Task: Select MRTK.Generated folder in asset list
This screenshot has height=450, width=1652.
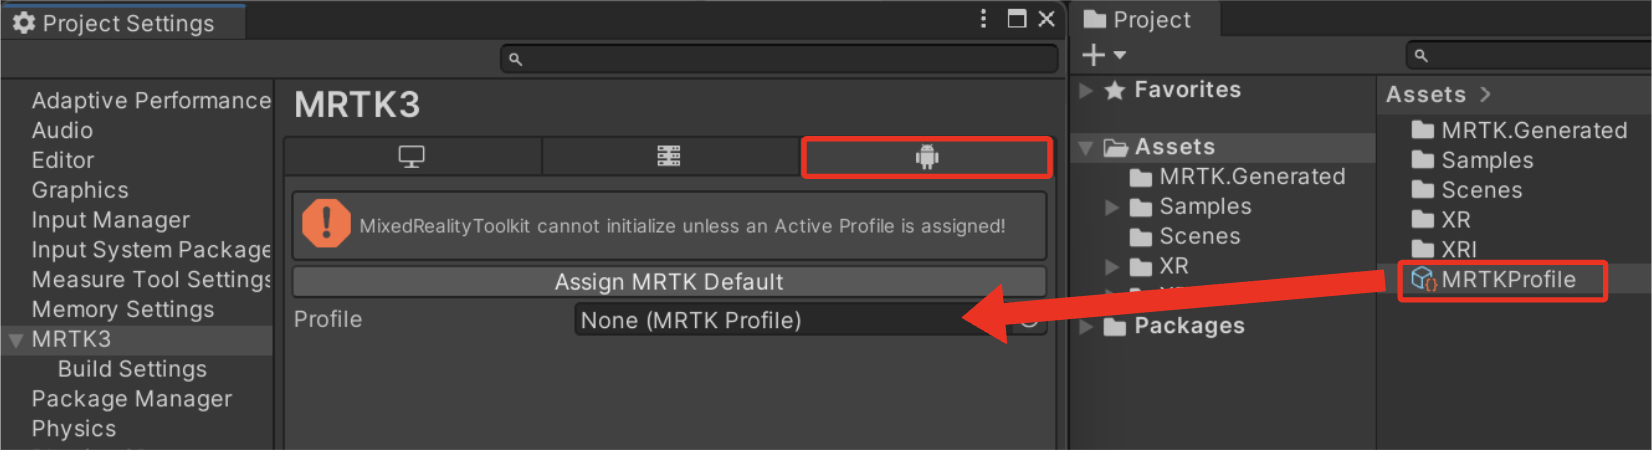Action: pos(1534,131)
